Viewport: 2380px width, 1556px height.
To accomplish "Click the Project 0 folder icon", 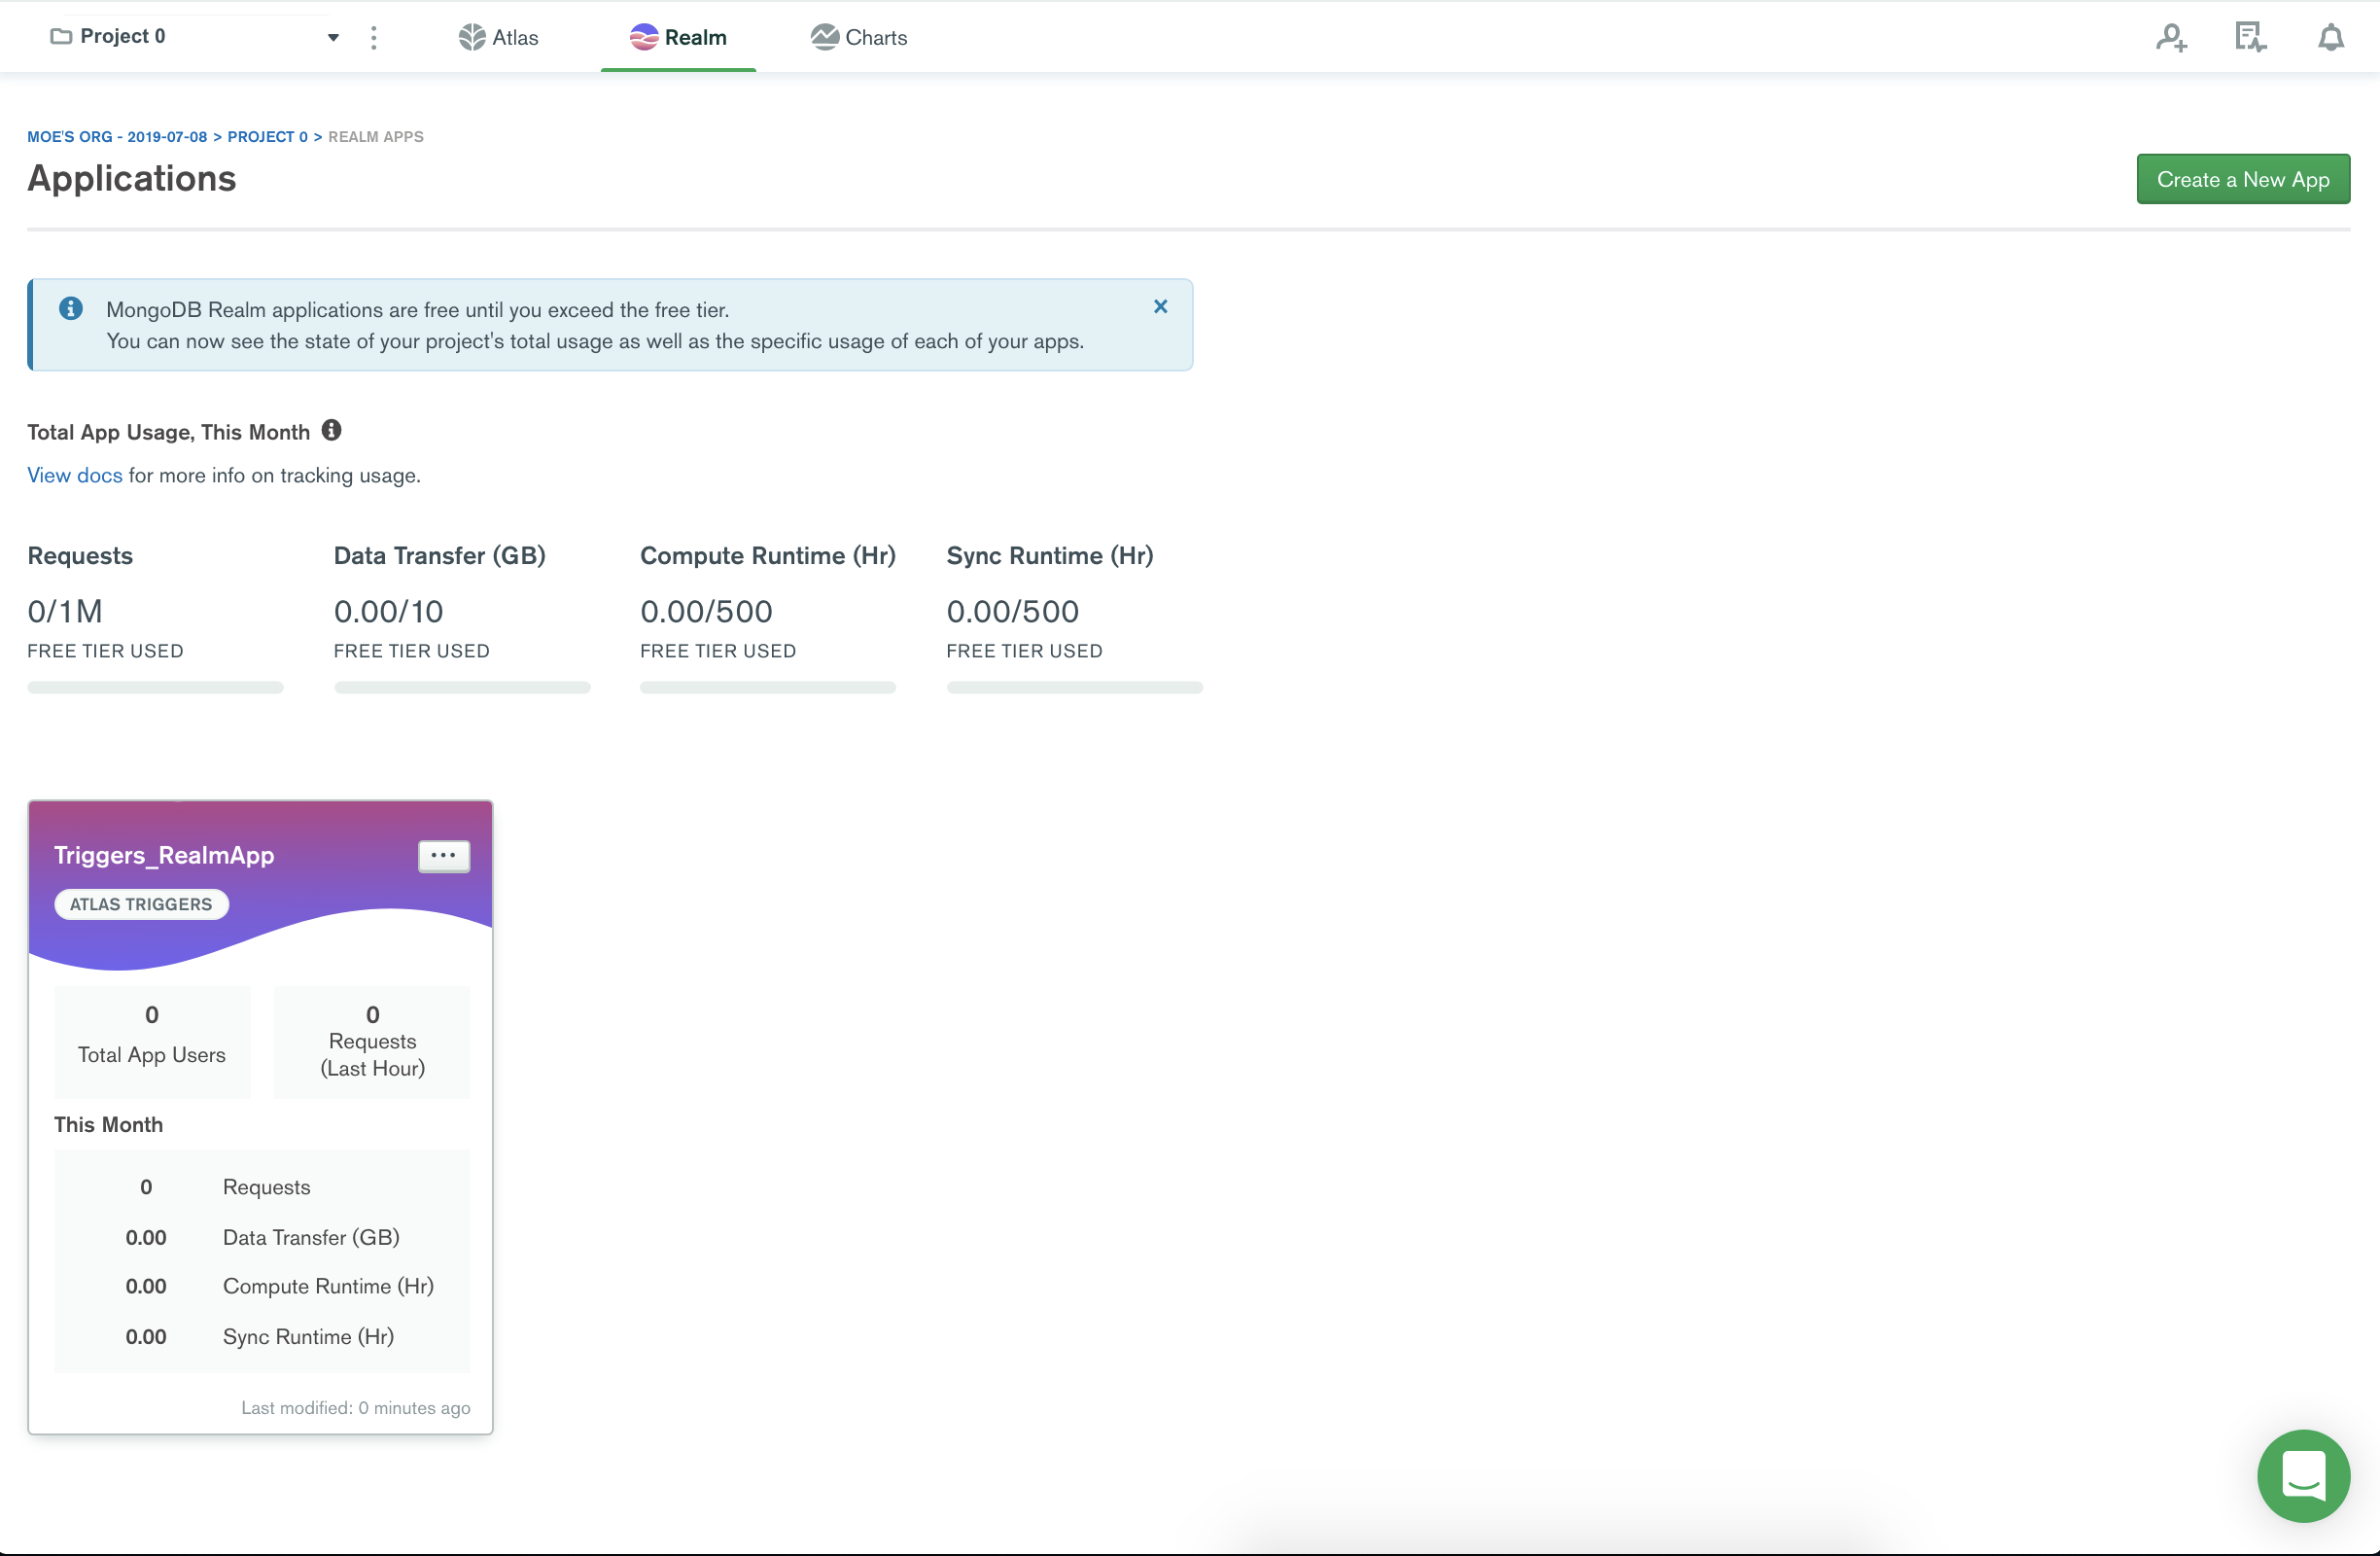I will (61, 37).
